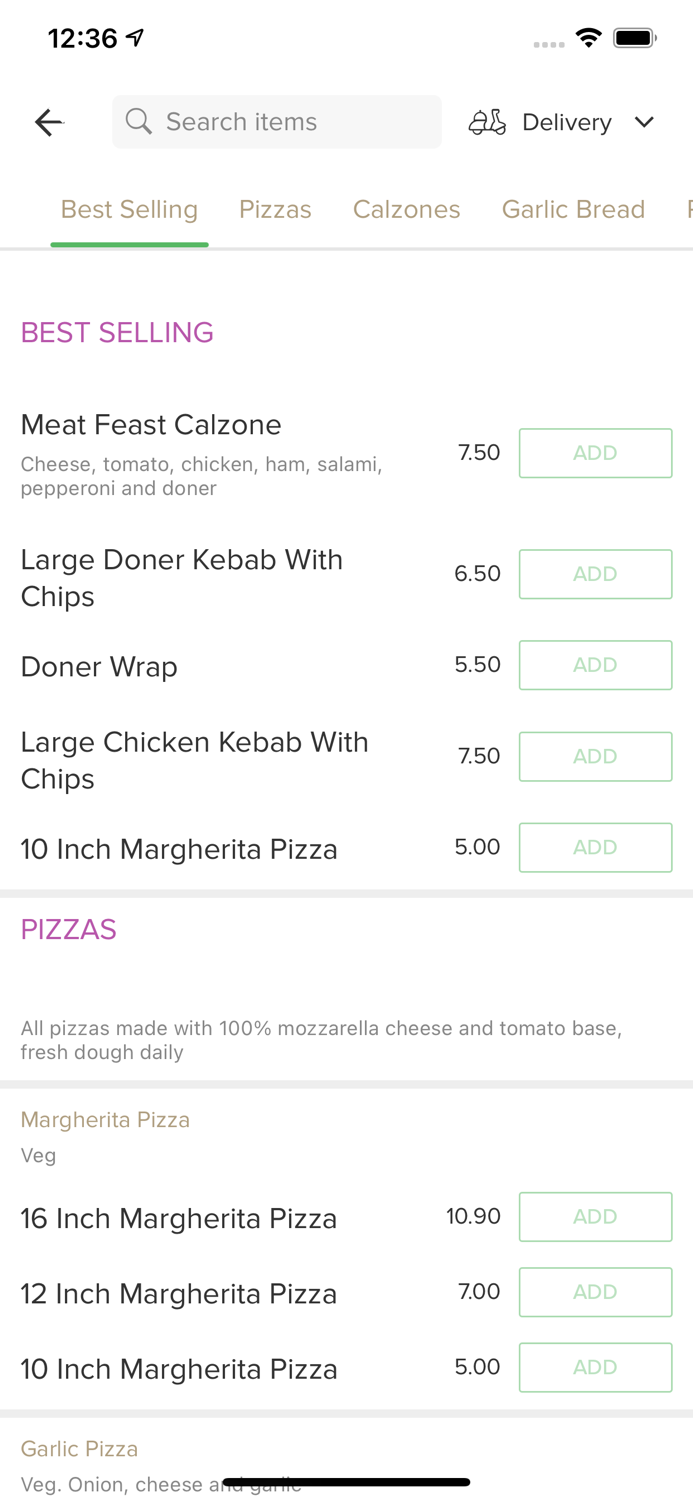Add the Meat Feast Calzone to order
Image resolution: width=693 pixels, height=1500 pixels.
pos(595,452)
